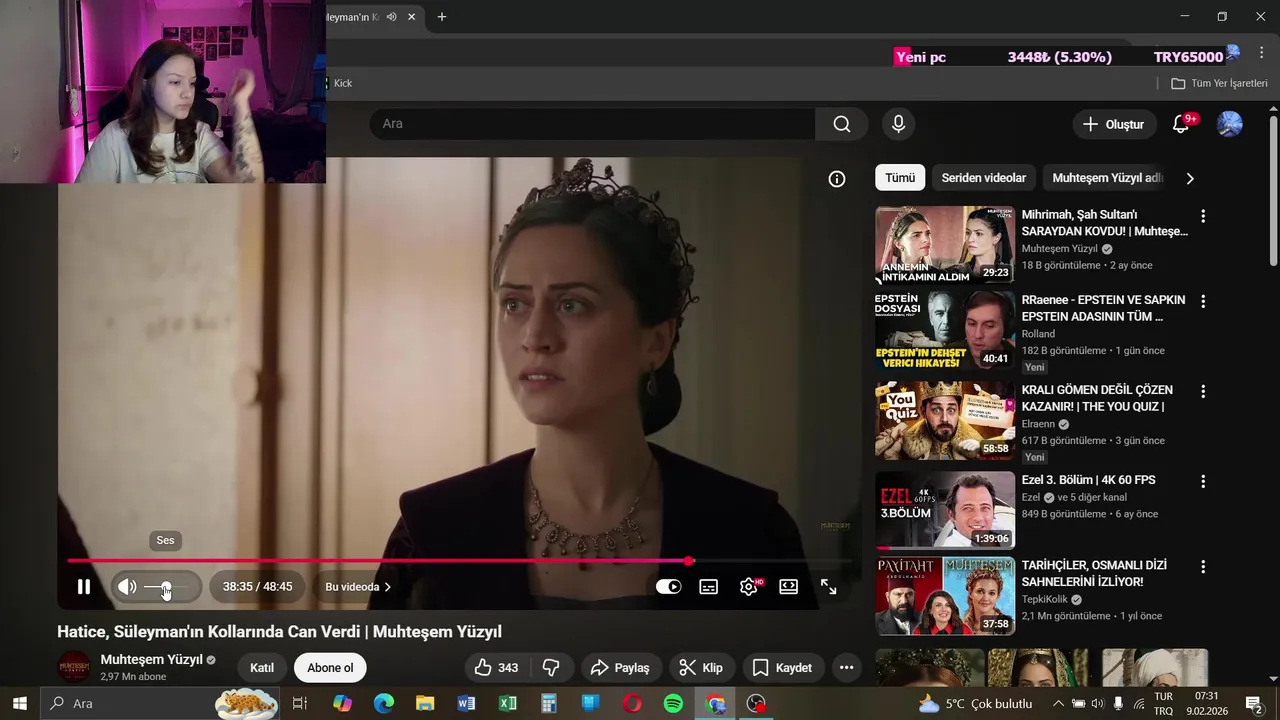
Task: Save video with Kaydet button
Action: coord(782,668)
